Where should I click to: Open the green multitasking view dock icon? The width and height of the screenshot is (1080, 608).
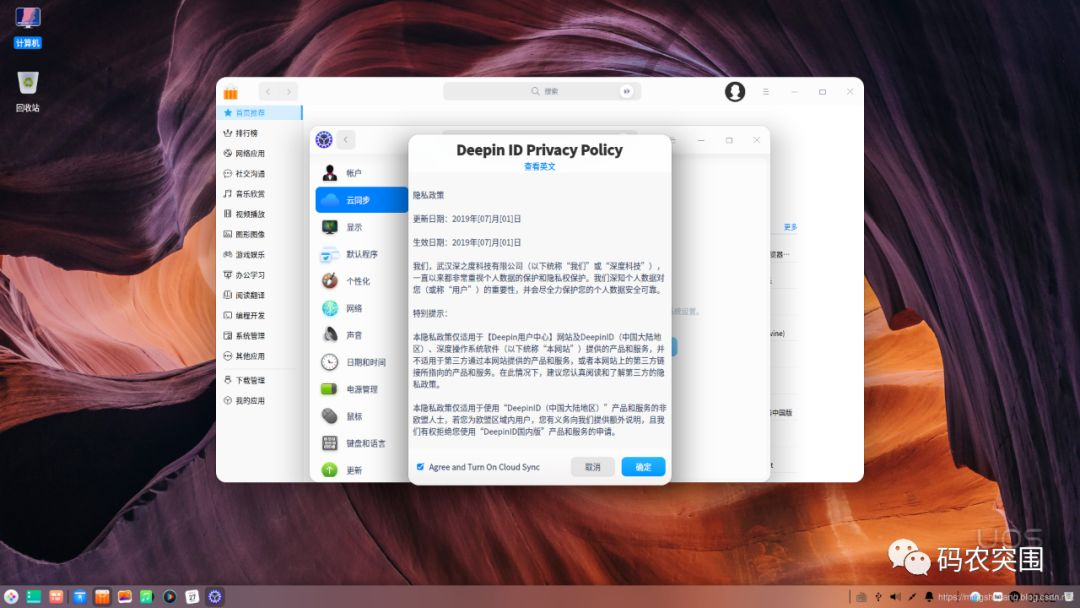click(x=34, y=596)
